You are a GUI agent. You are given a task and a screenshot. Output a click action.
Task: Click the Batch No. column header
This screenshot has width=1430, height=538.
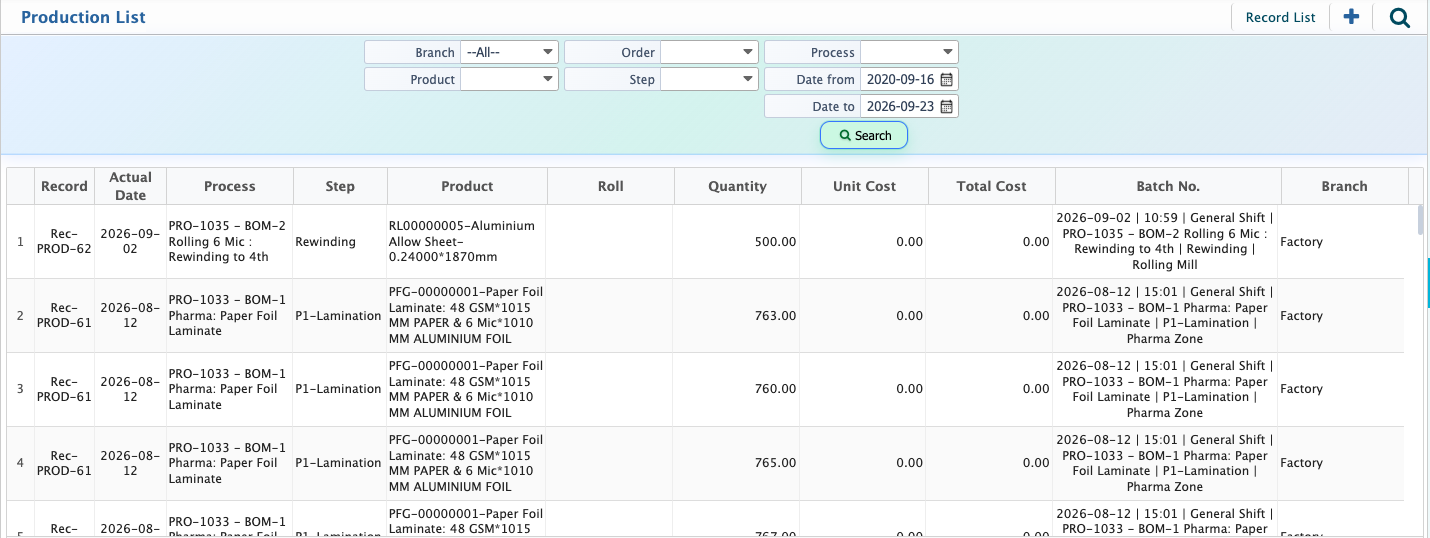[1168, 186]
